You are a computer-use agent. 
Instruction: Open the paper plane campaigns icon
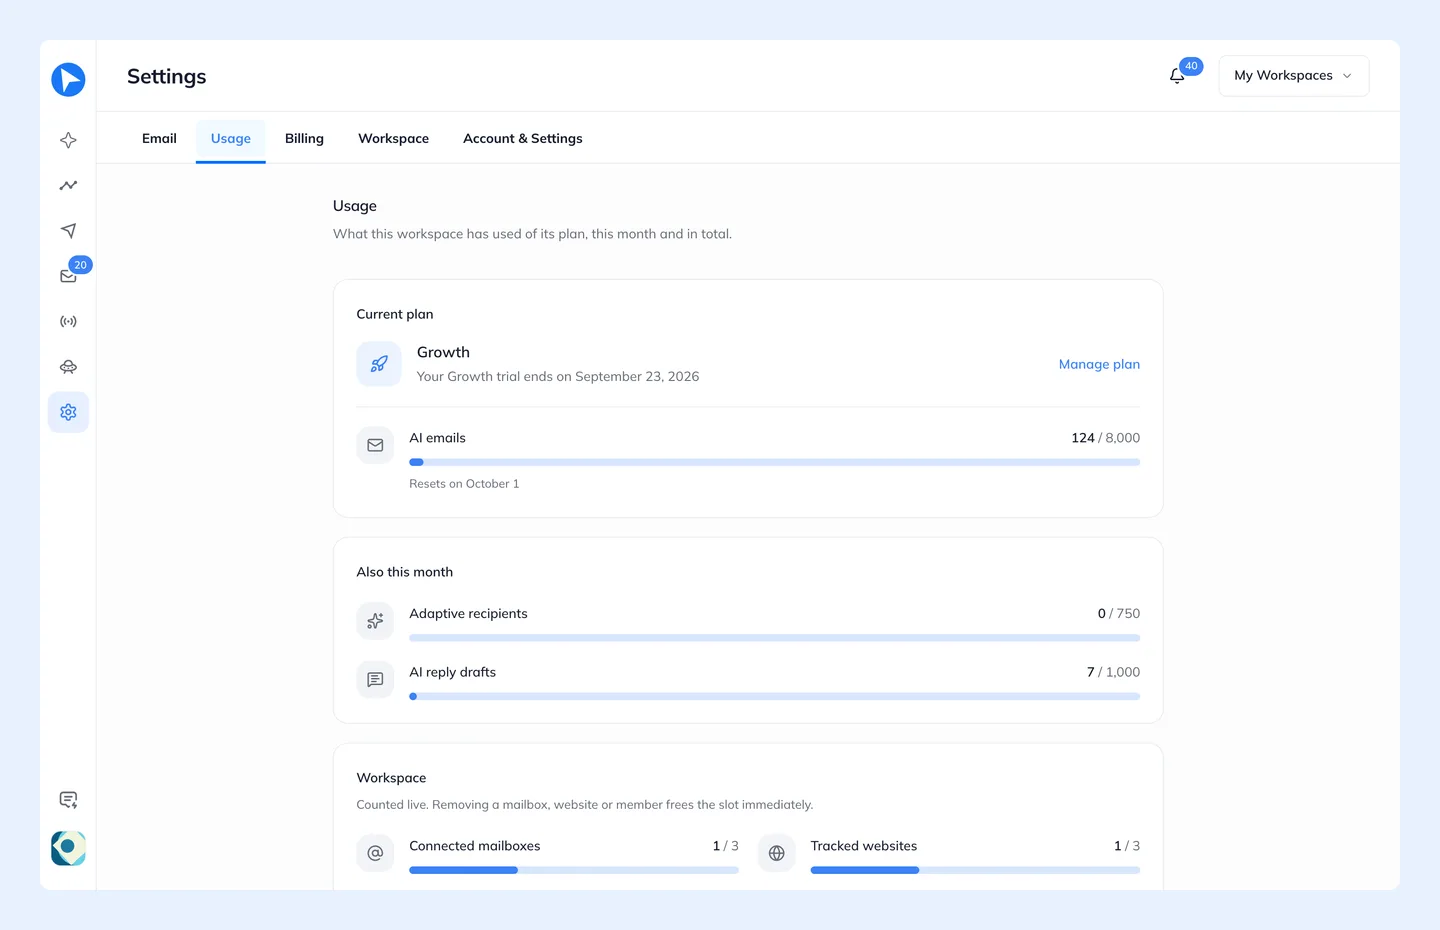pos(68,230)
